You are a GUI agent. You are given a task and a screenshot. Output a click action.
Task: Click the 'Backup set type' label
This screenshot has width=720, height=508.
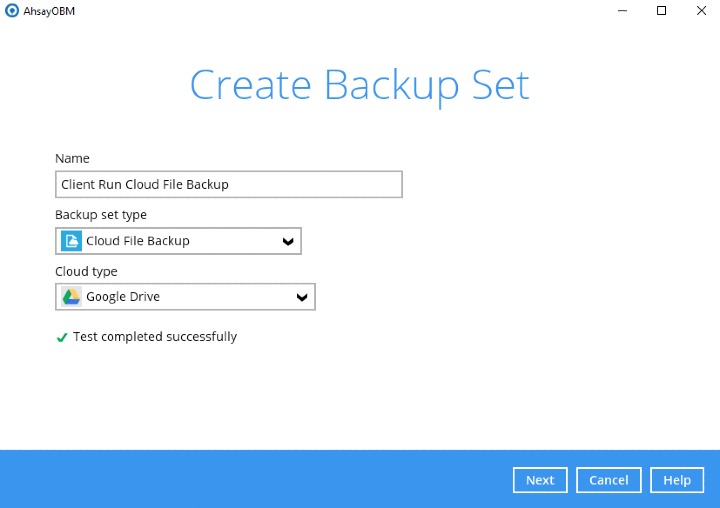tap(101, 215)
